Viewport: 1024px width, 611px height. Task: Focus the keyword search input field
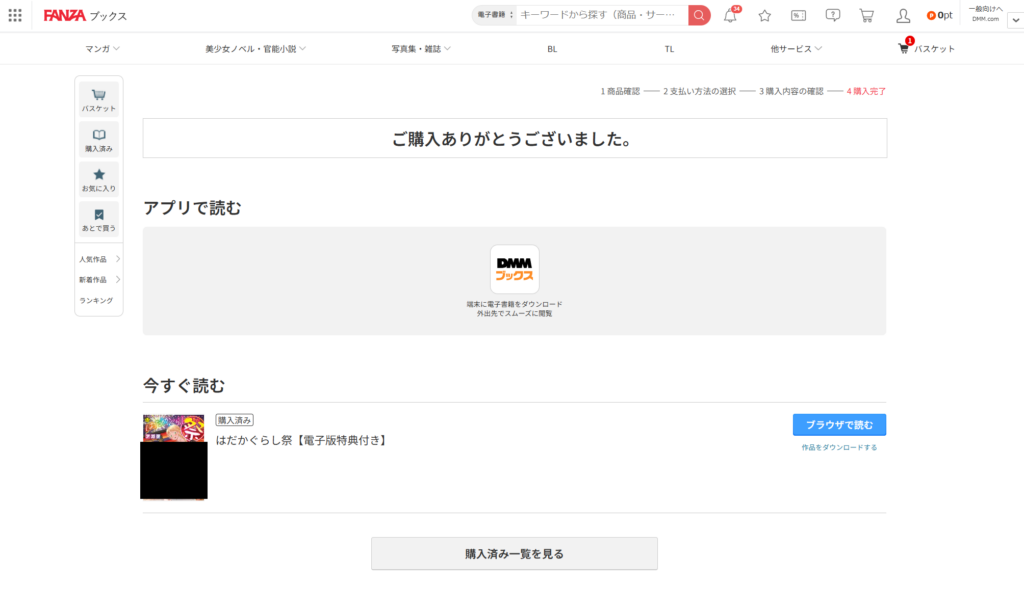click(601, 15)
